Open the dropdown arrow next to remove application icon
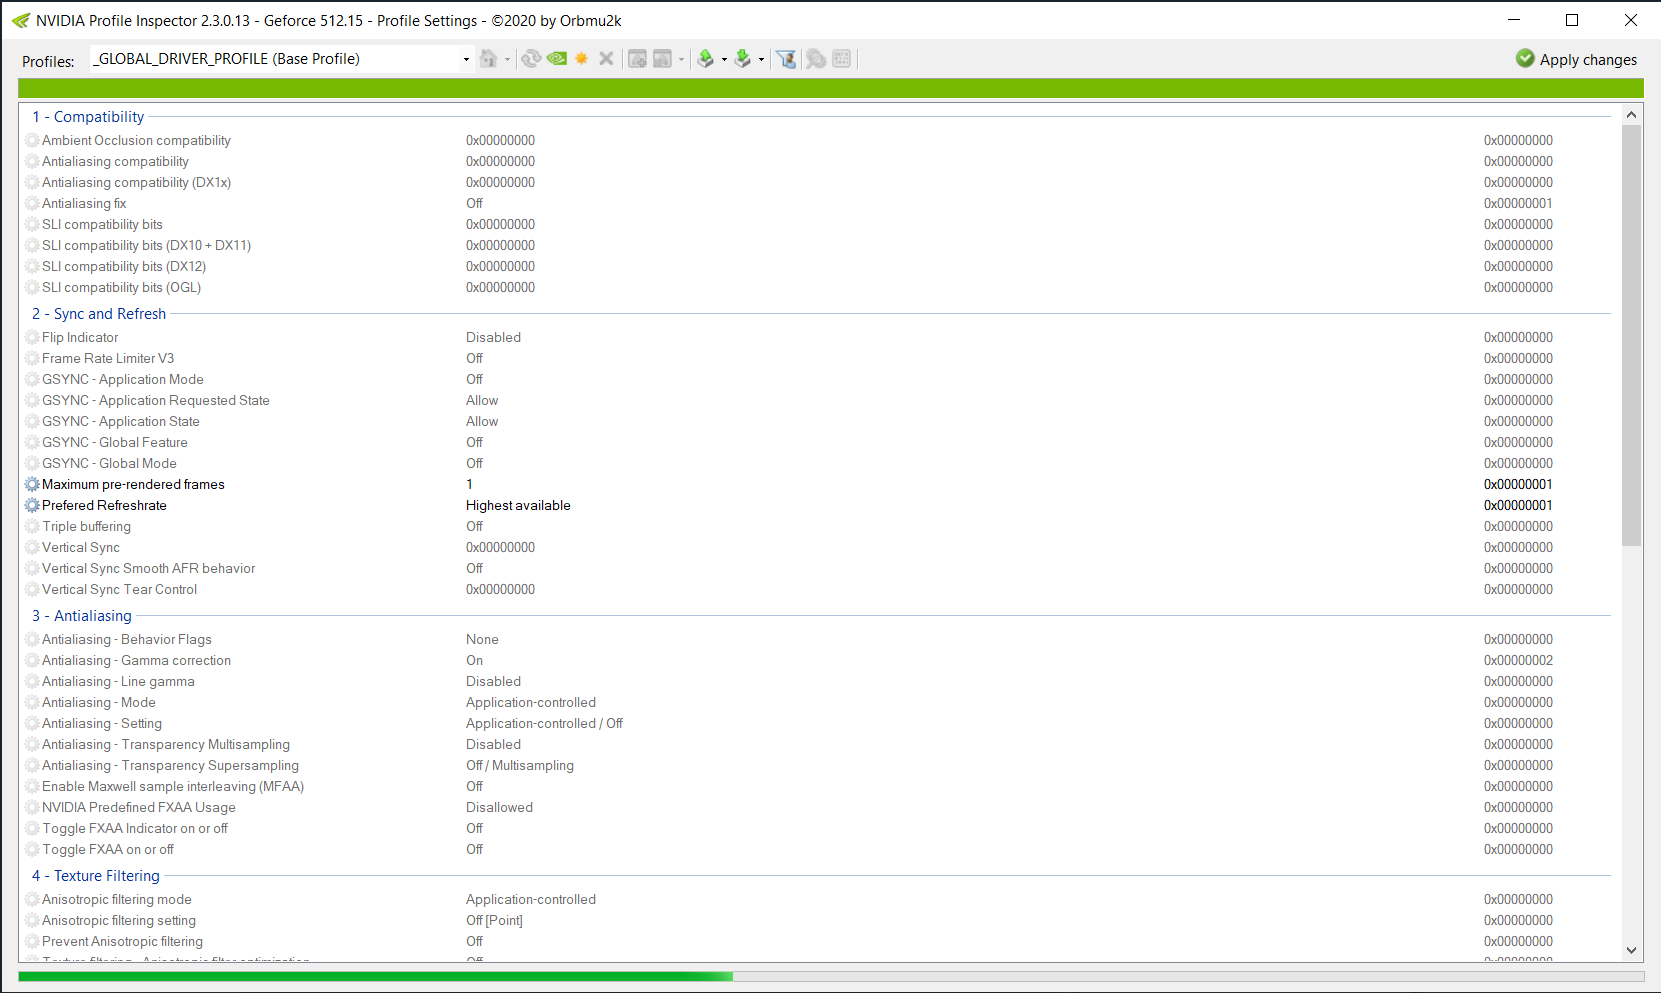This screenshot has width=1661, height=993. (681, 59)
